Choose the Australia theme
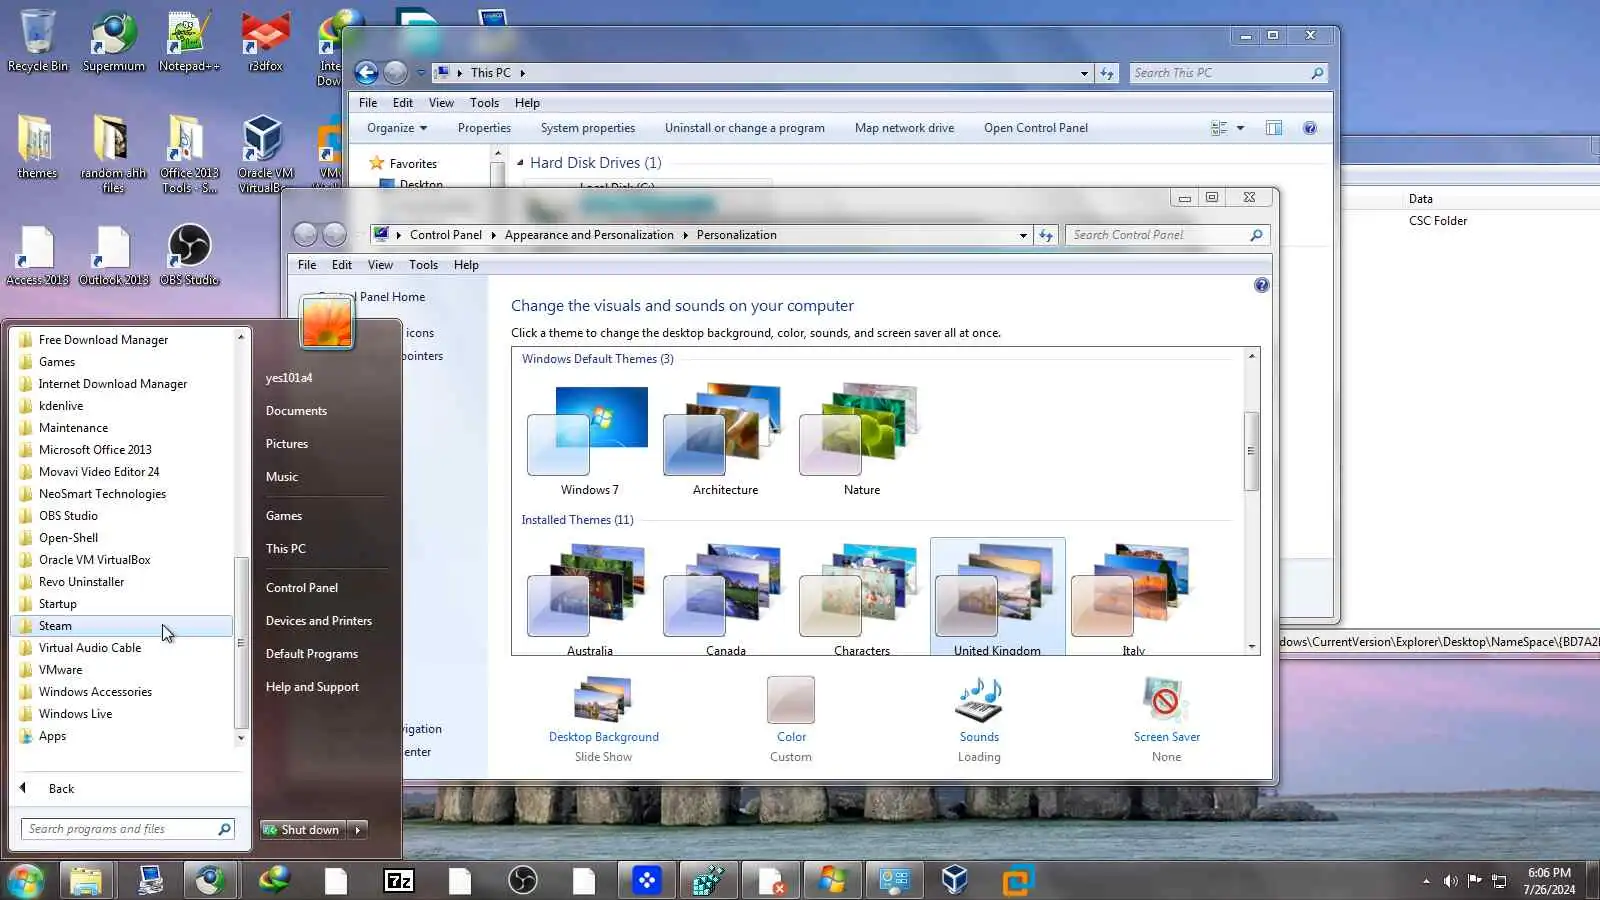Viewport: 1600px width, 900px height. pyautogui.click(x=589, y=598)
